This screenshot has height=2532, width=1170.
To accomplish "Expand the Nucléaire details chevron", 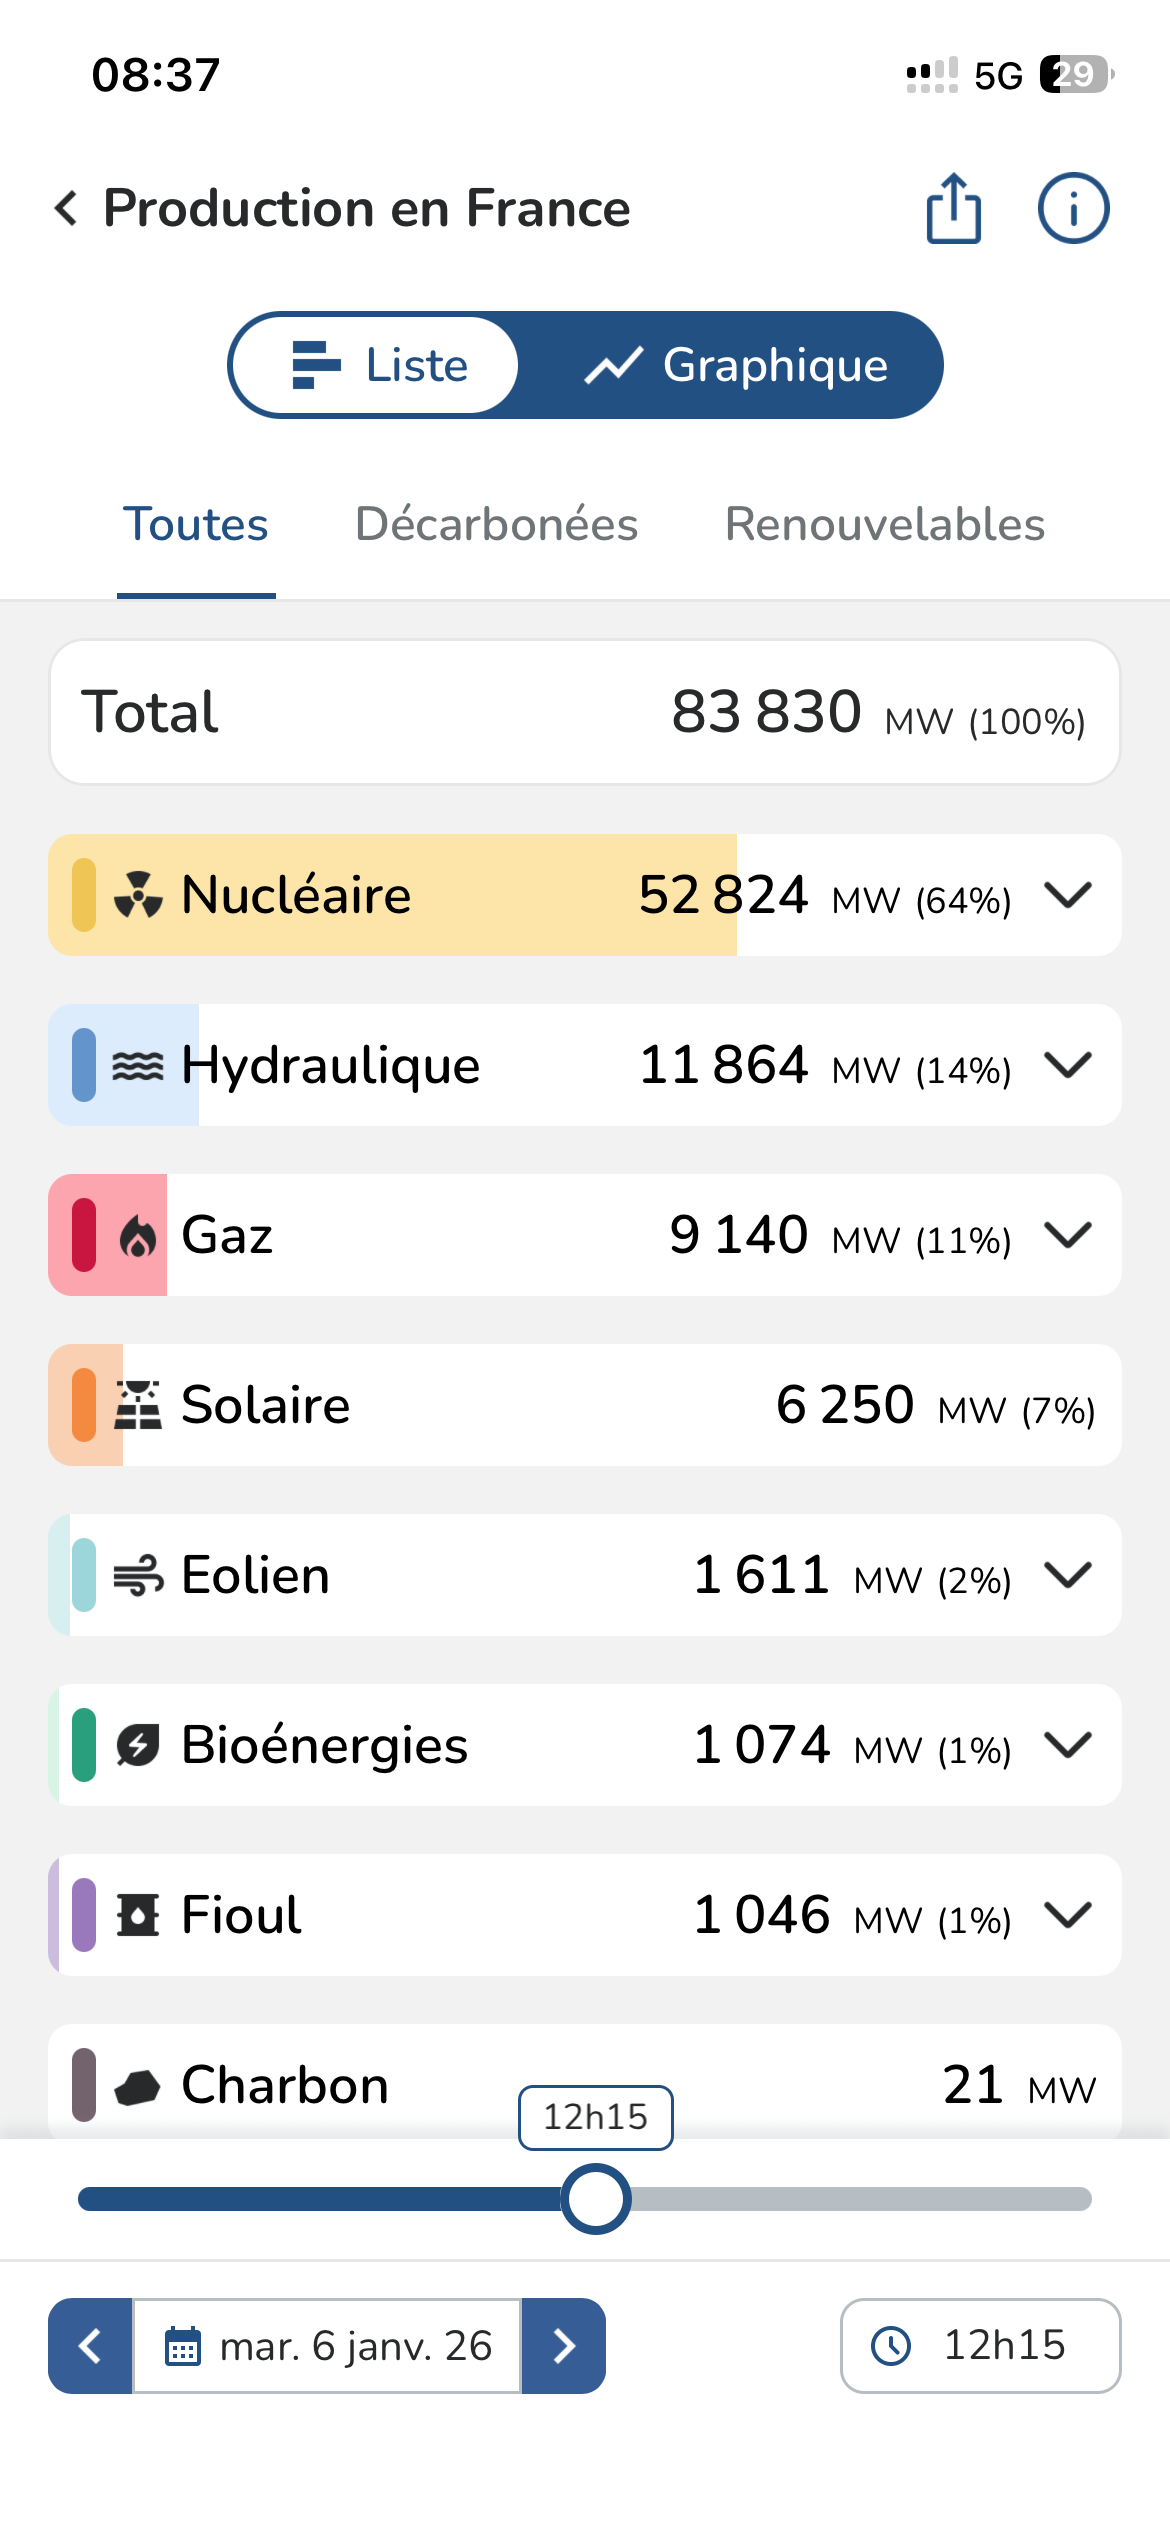I will point(1068,894).
